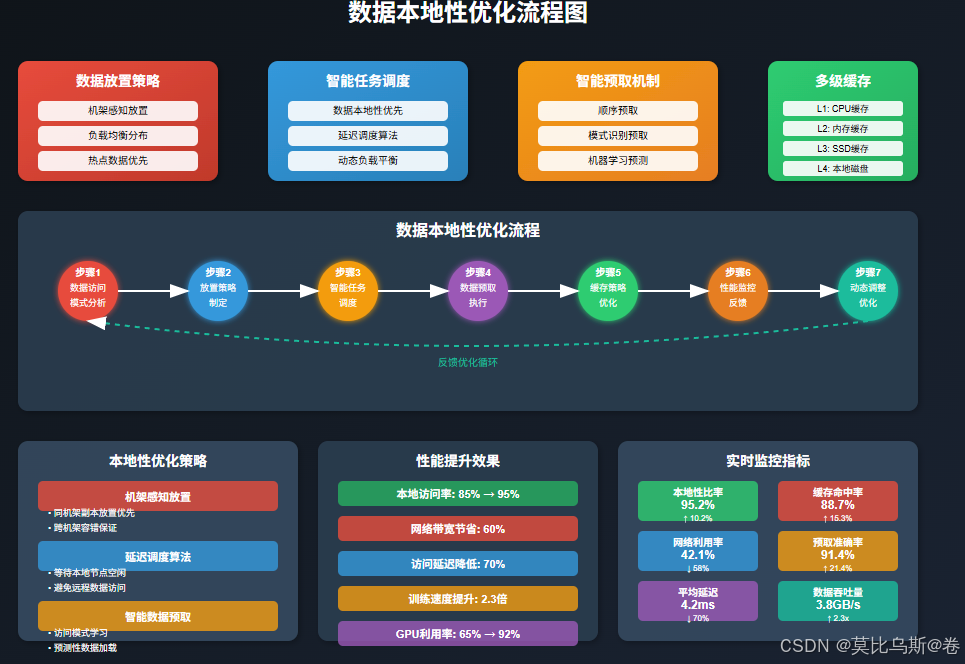Click the 本地性优化策略 panel heading
This screenshot has width=965, height=664.
pyautogui.click(x=158, y=461)
